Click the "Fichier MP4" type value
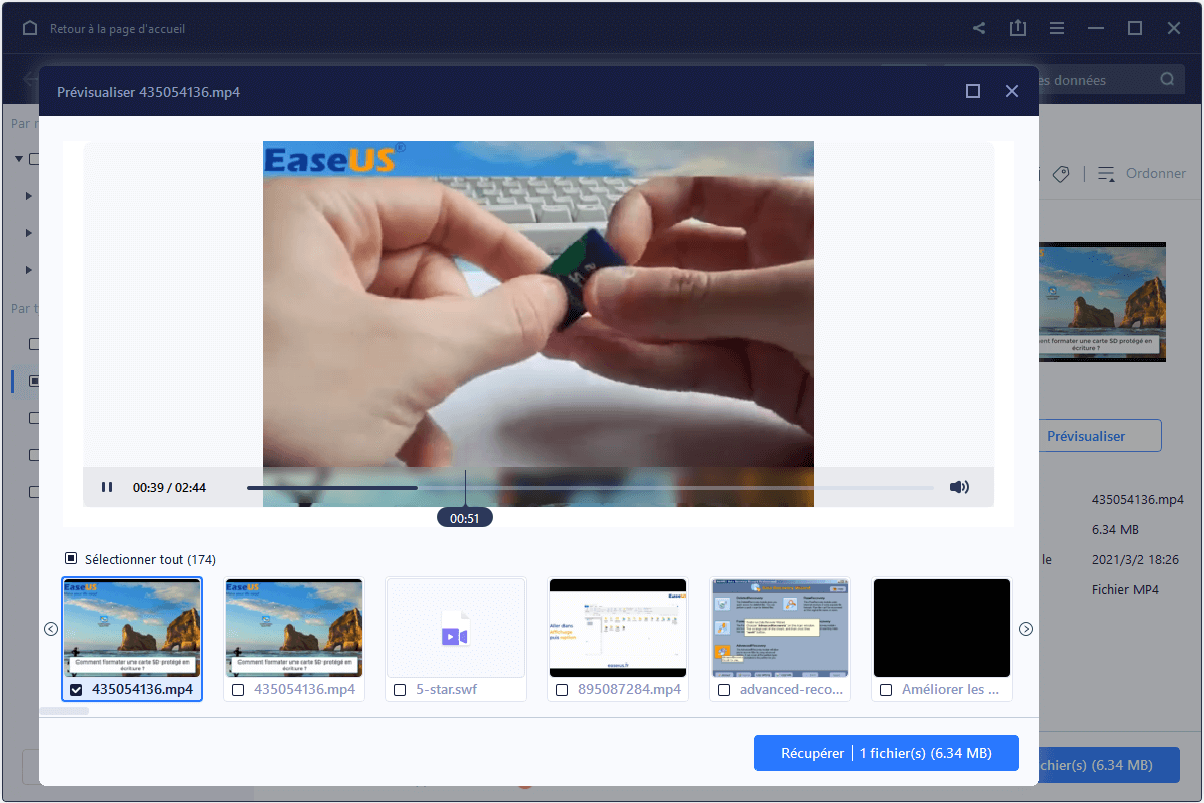The image size is (1204, 803). coord(1125,590)
